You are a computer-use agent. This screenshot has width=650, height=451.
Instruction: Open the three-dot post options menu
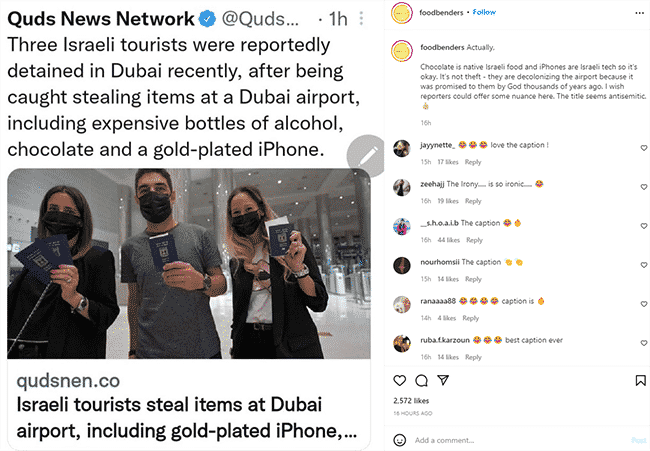[x=640, y=13]
